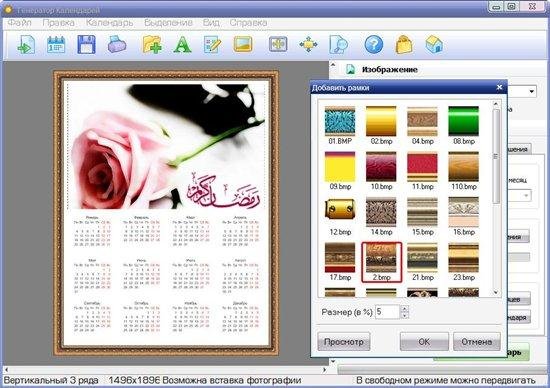Click the rose photo on the calendar
Screen dimensions: 550x388
point(166,146)
